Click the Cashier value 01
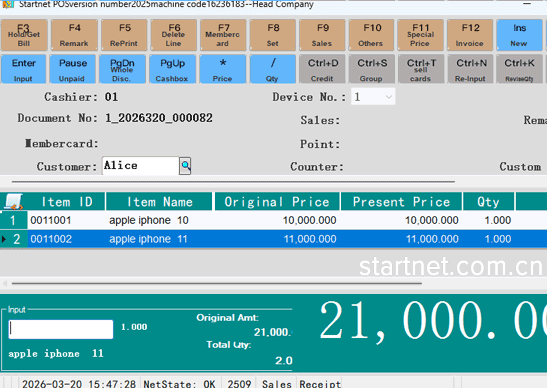This screenshot has width=547, height=388. (x=111, y=97)
